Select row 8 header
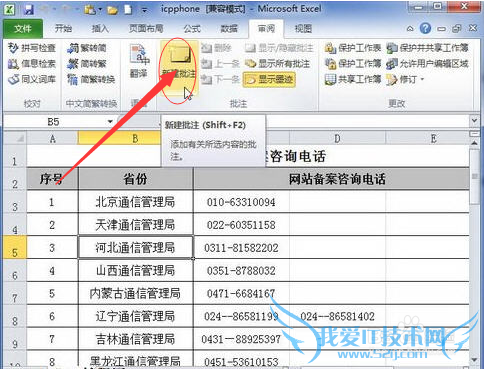Viewport: 485px width, 369px height. [x=15, y=316]
